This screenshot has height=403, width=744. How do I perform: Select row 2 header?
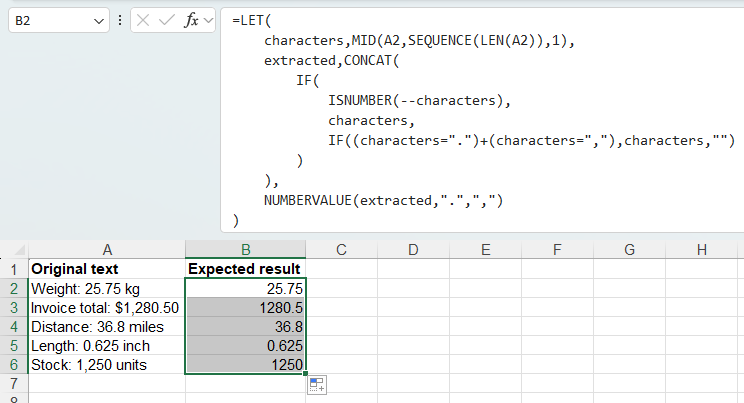pos(14,289)
